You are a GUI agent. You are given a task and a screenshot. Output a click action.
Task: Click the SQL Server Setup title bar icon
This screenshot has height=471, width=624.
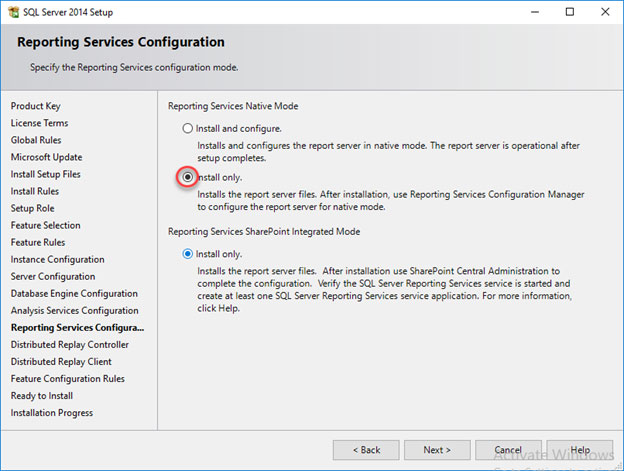pyautogui.click(x=13, y=12)
